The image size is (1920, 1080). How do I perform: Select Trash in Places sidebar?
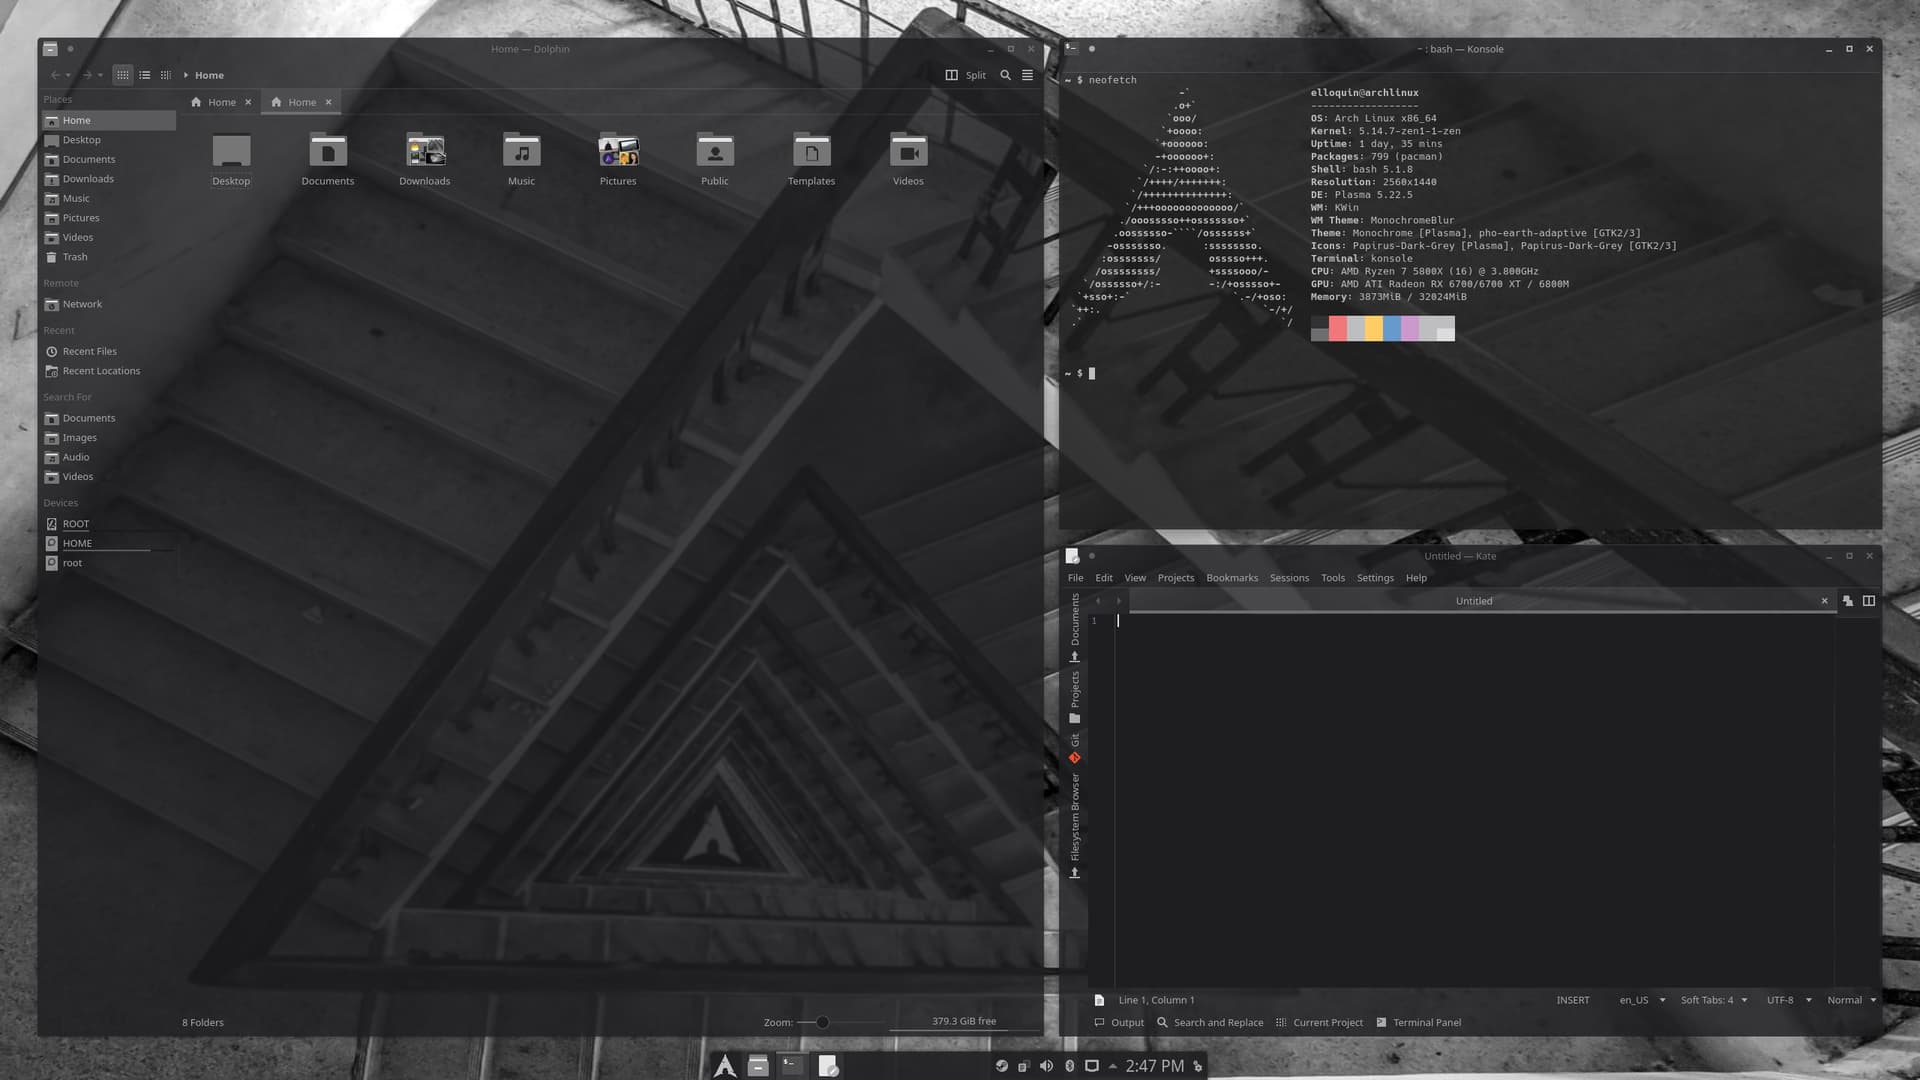tap(109, 257)
